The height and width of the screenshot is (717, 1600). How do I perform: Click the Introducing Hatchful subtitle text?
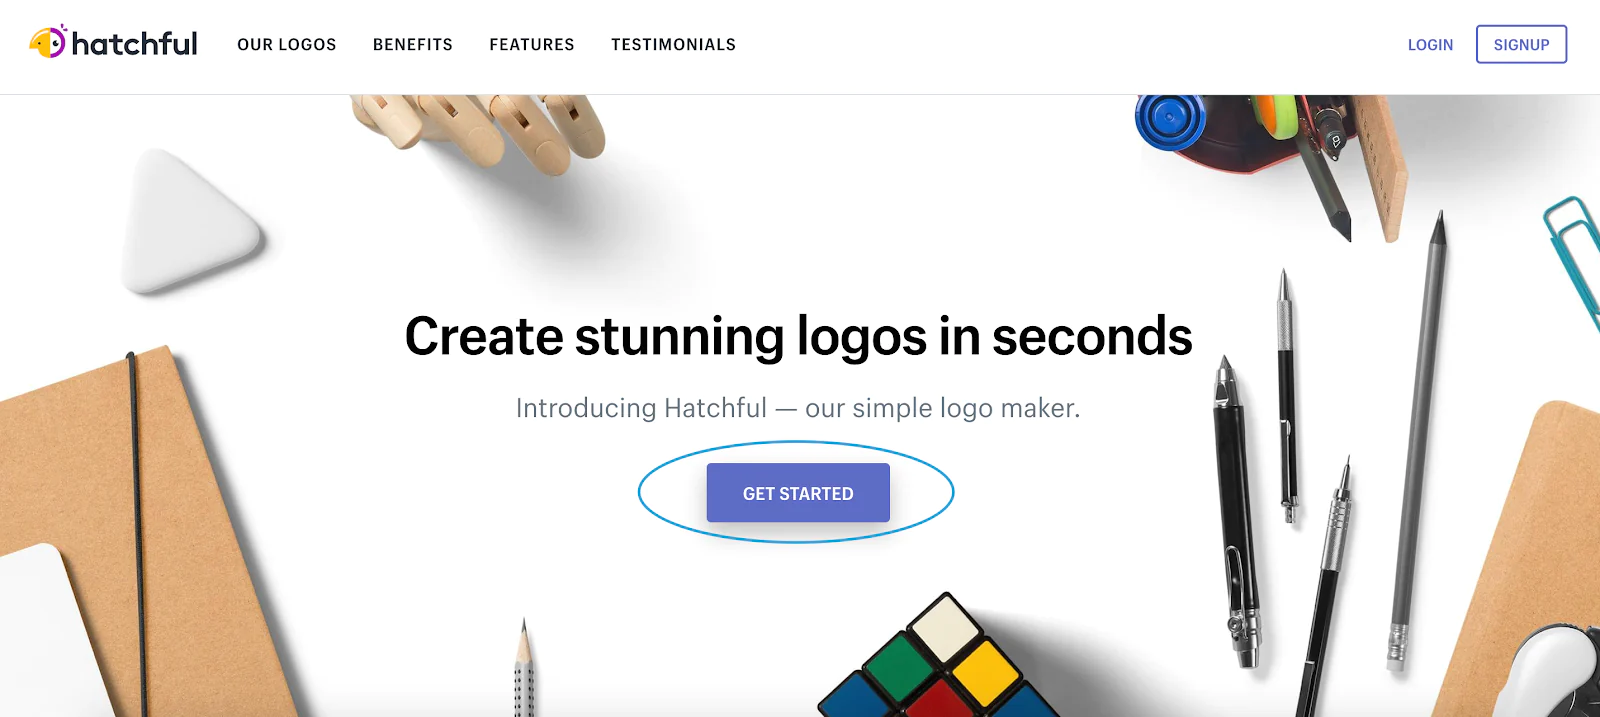coord(798,408)
